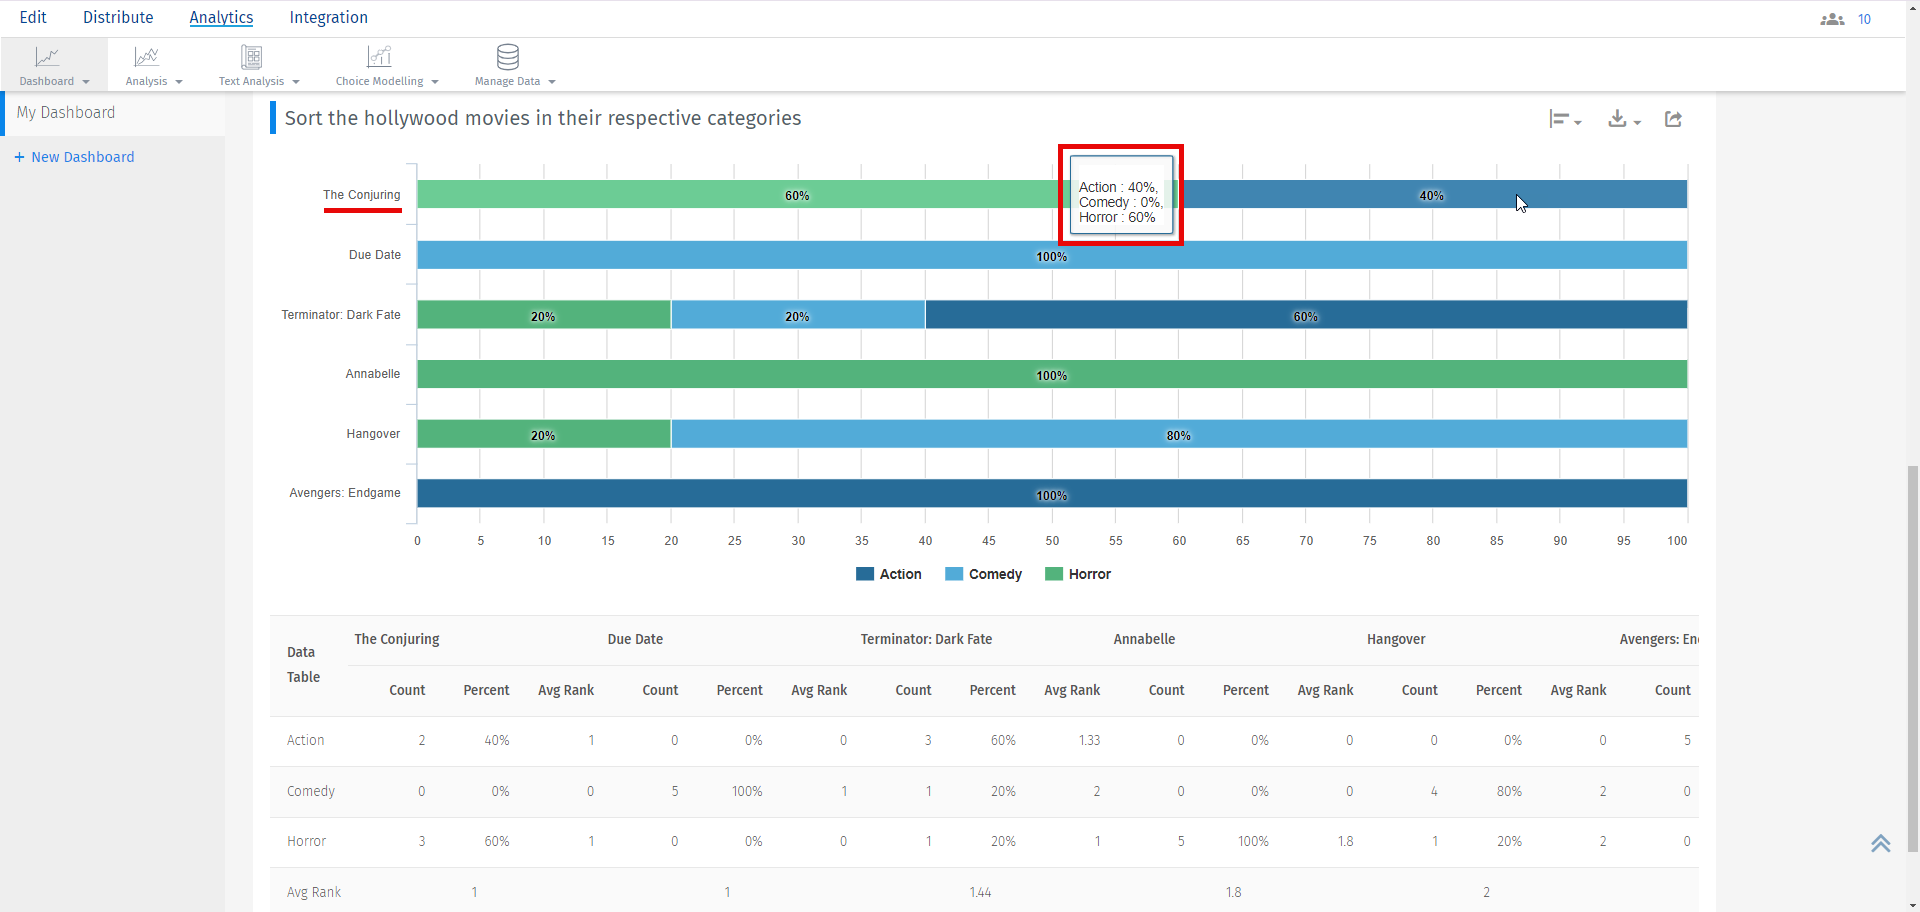Open the Integration tab

pos(328,18)
